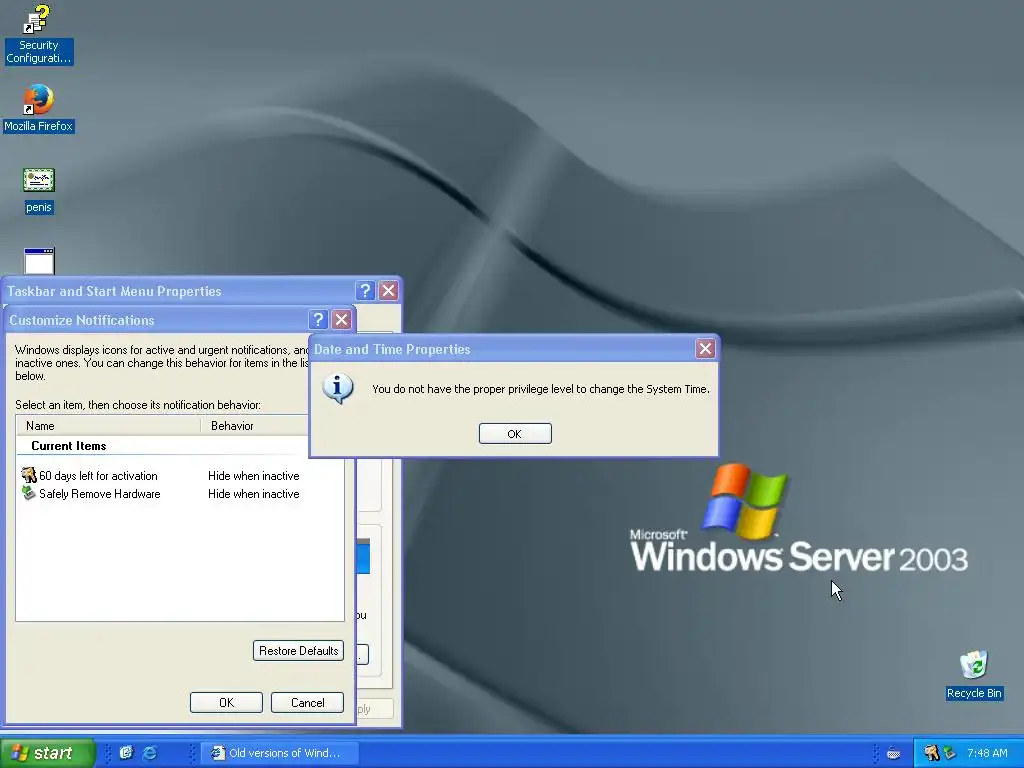This screenshot has width=1024, height=768.
Task: Click OK in Customize Notifications
Action: coord(226,703)
